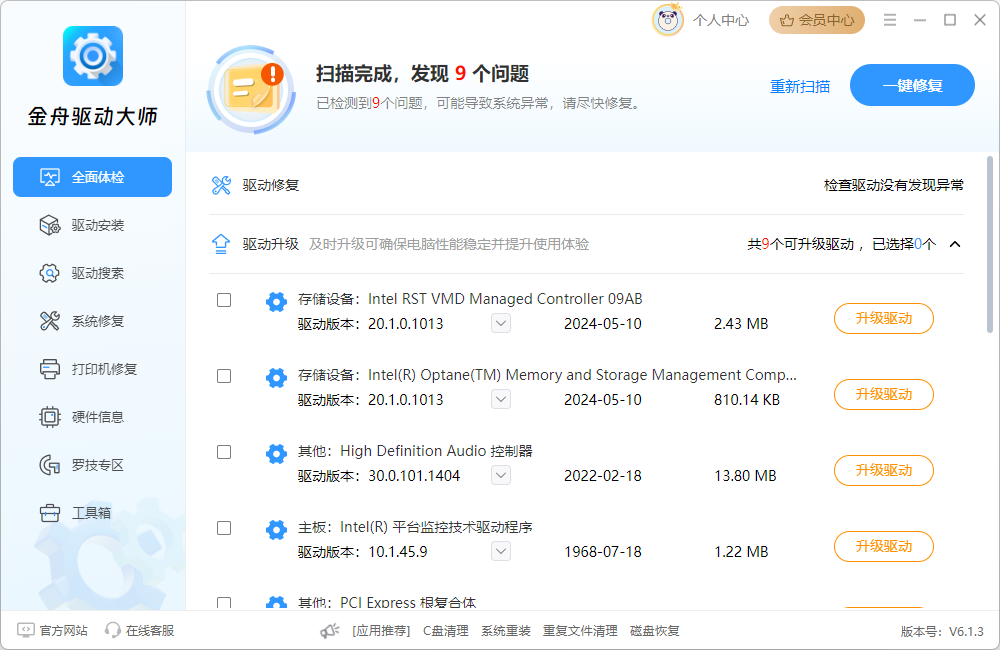Screen dimensions: 1000x650
Task: Tick checkbox for High Definition Audio 控制器
Action: [x=224, y=452]
